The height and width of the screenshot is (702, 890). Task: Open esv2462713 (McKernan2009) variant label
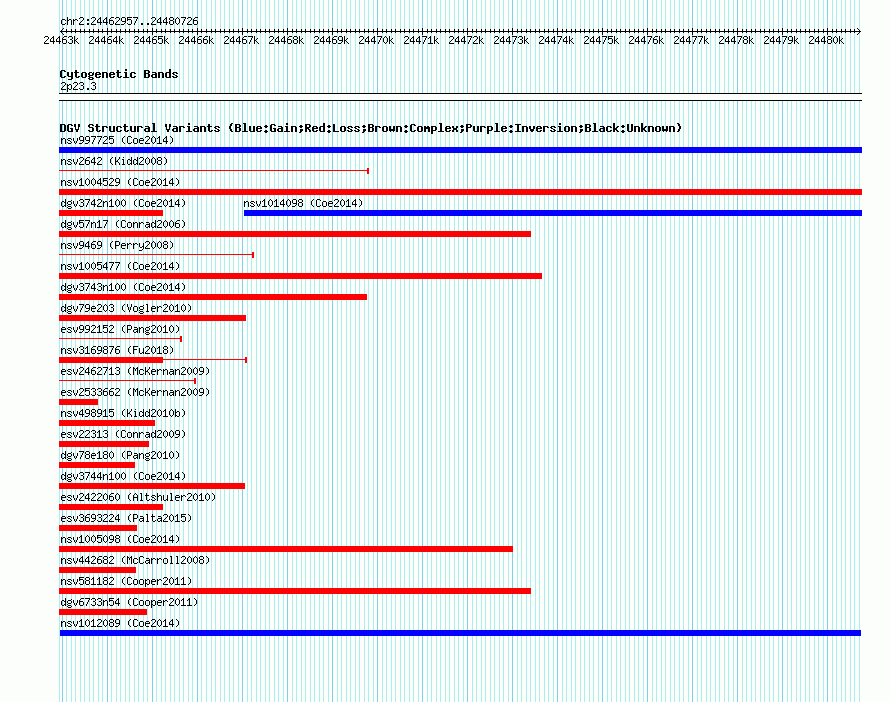tap(135, 371)
